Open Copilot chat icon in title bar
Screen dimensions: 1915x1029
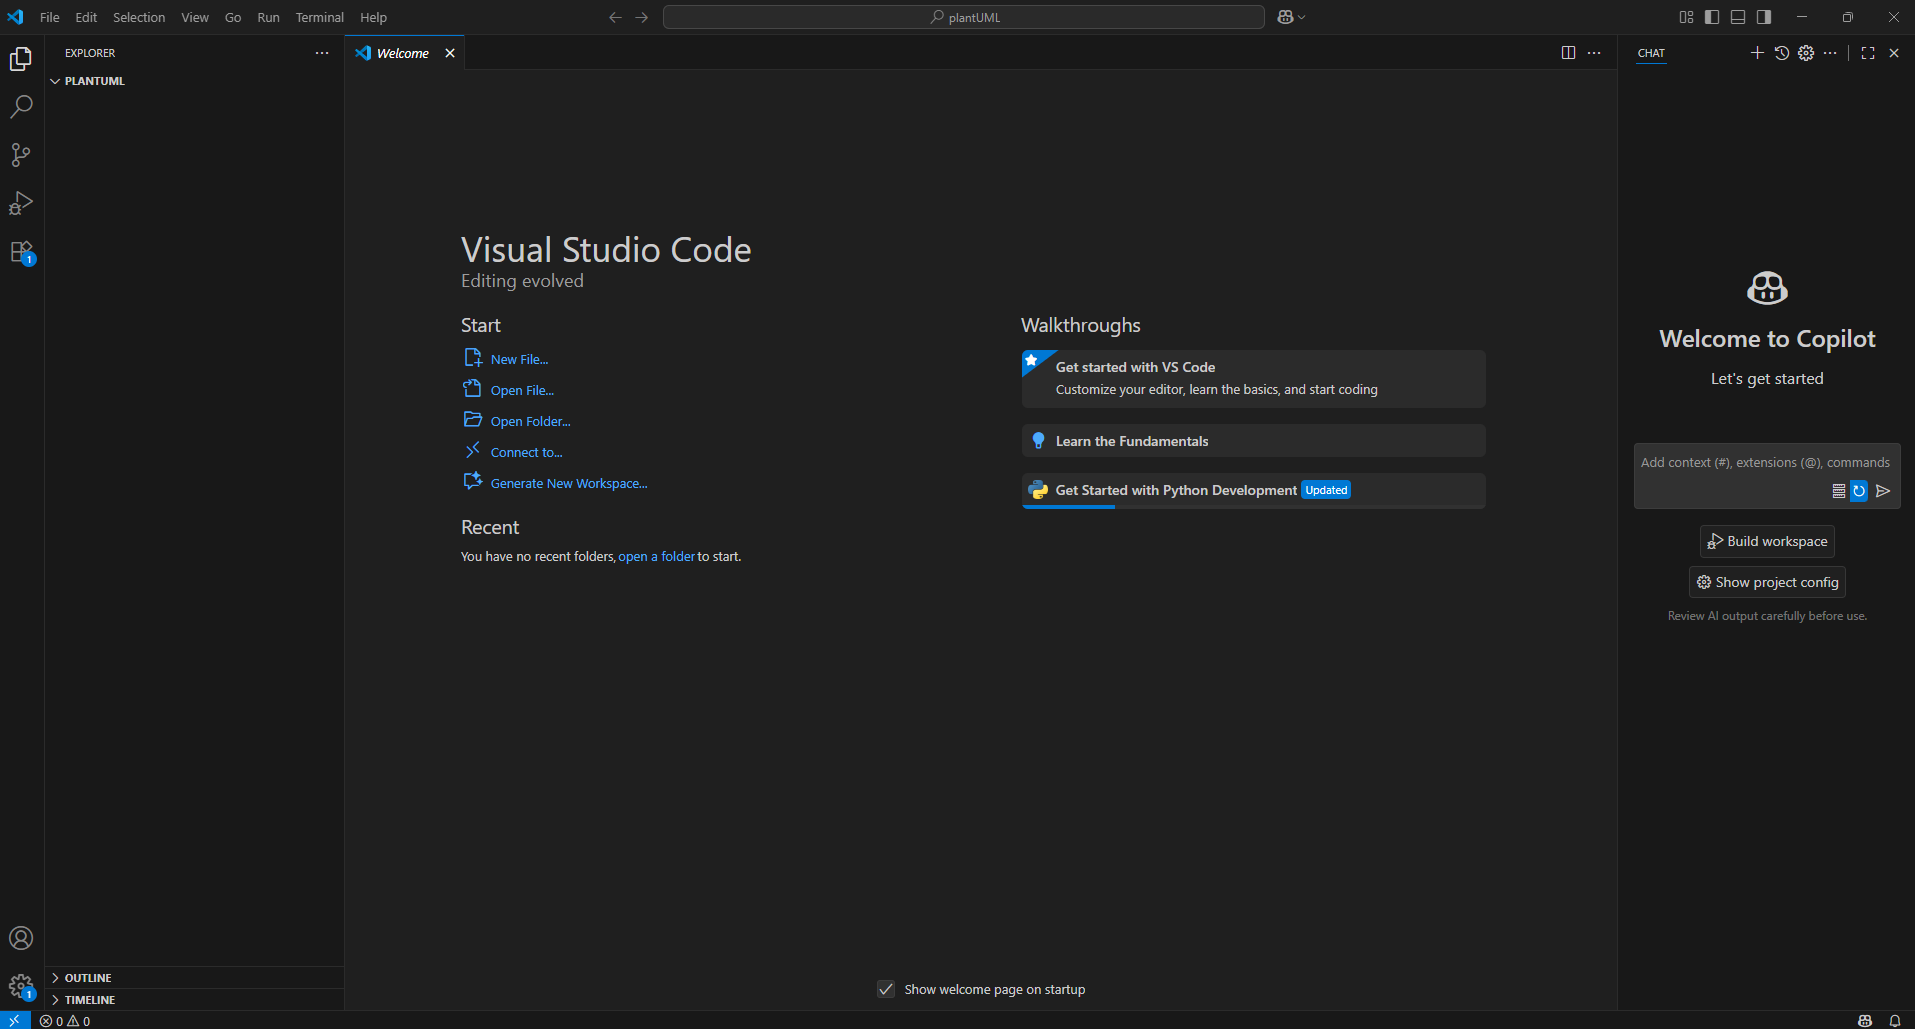click(x=1285, y=17)
